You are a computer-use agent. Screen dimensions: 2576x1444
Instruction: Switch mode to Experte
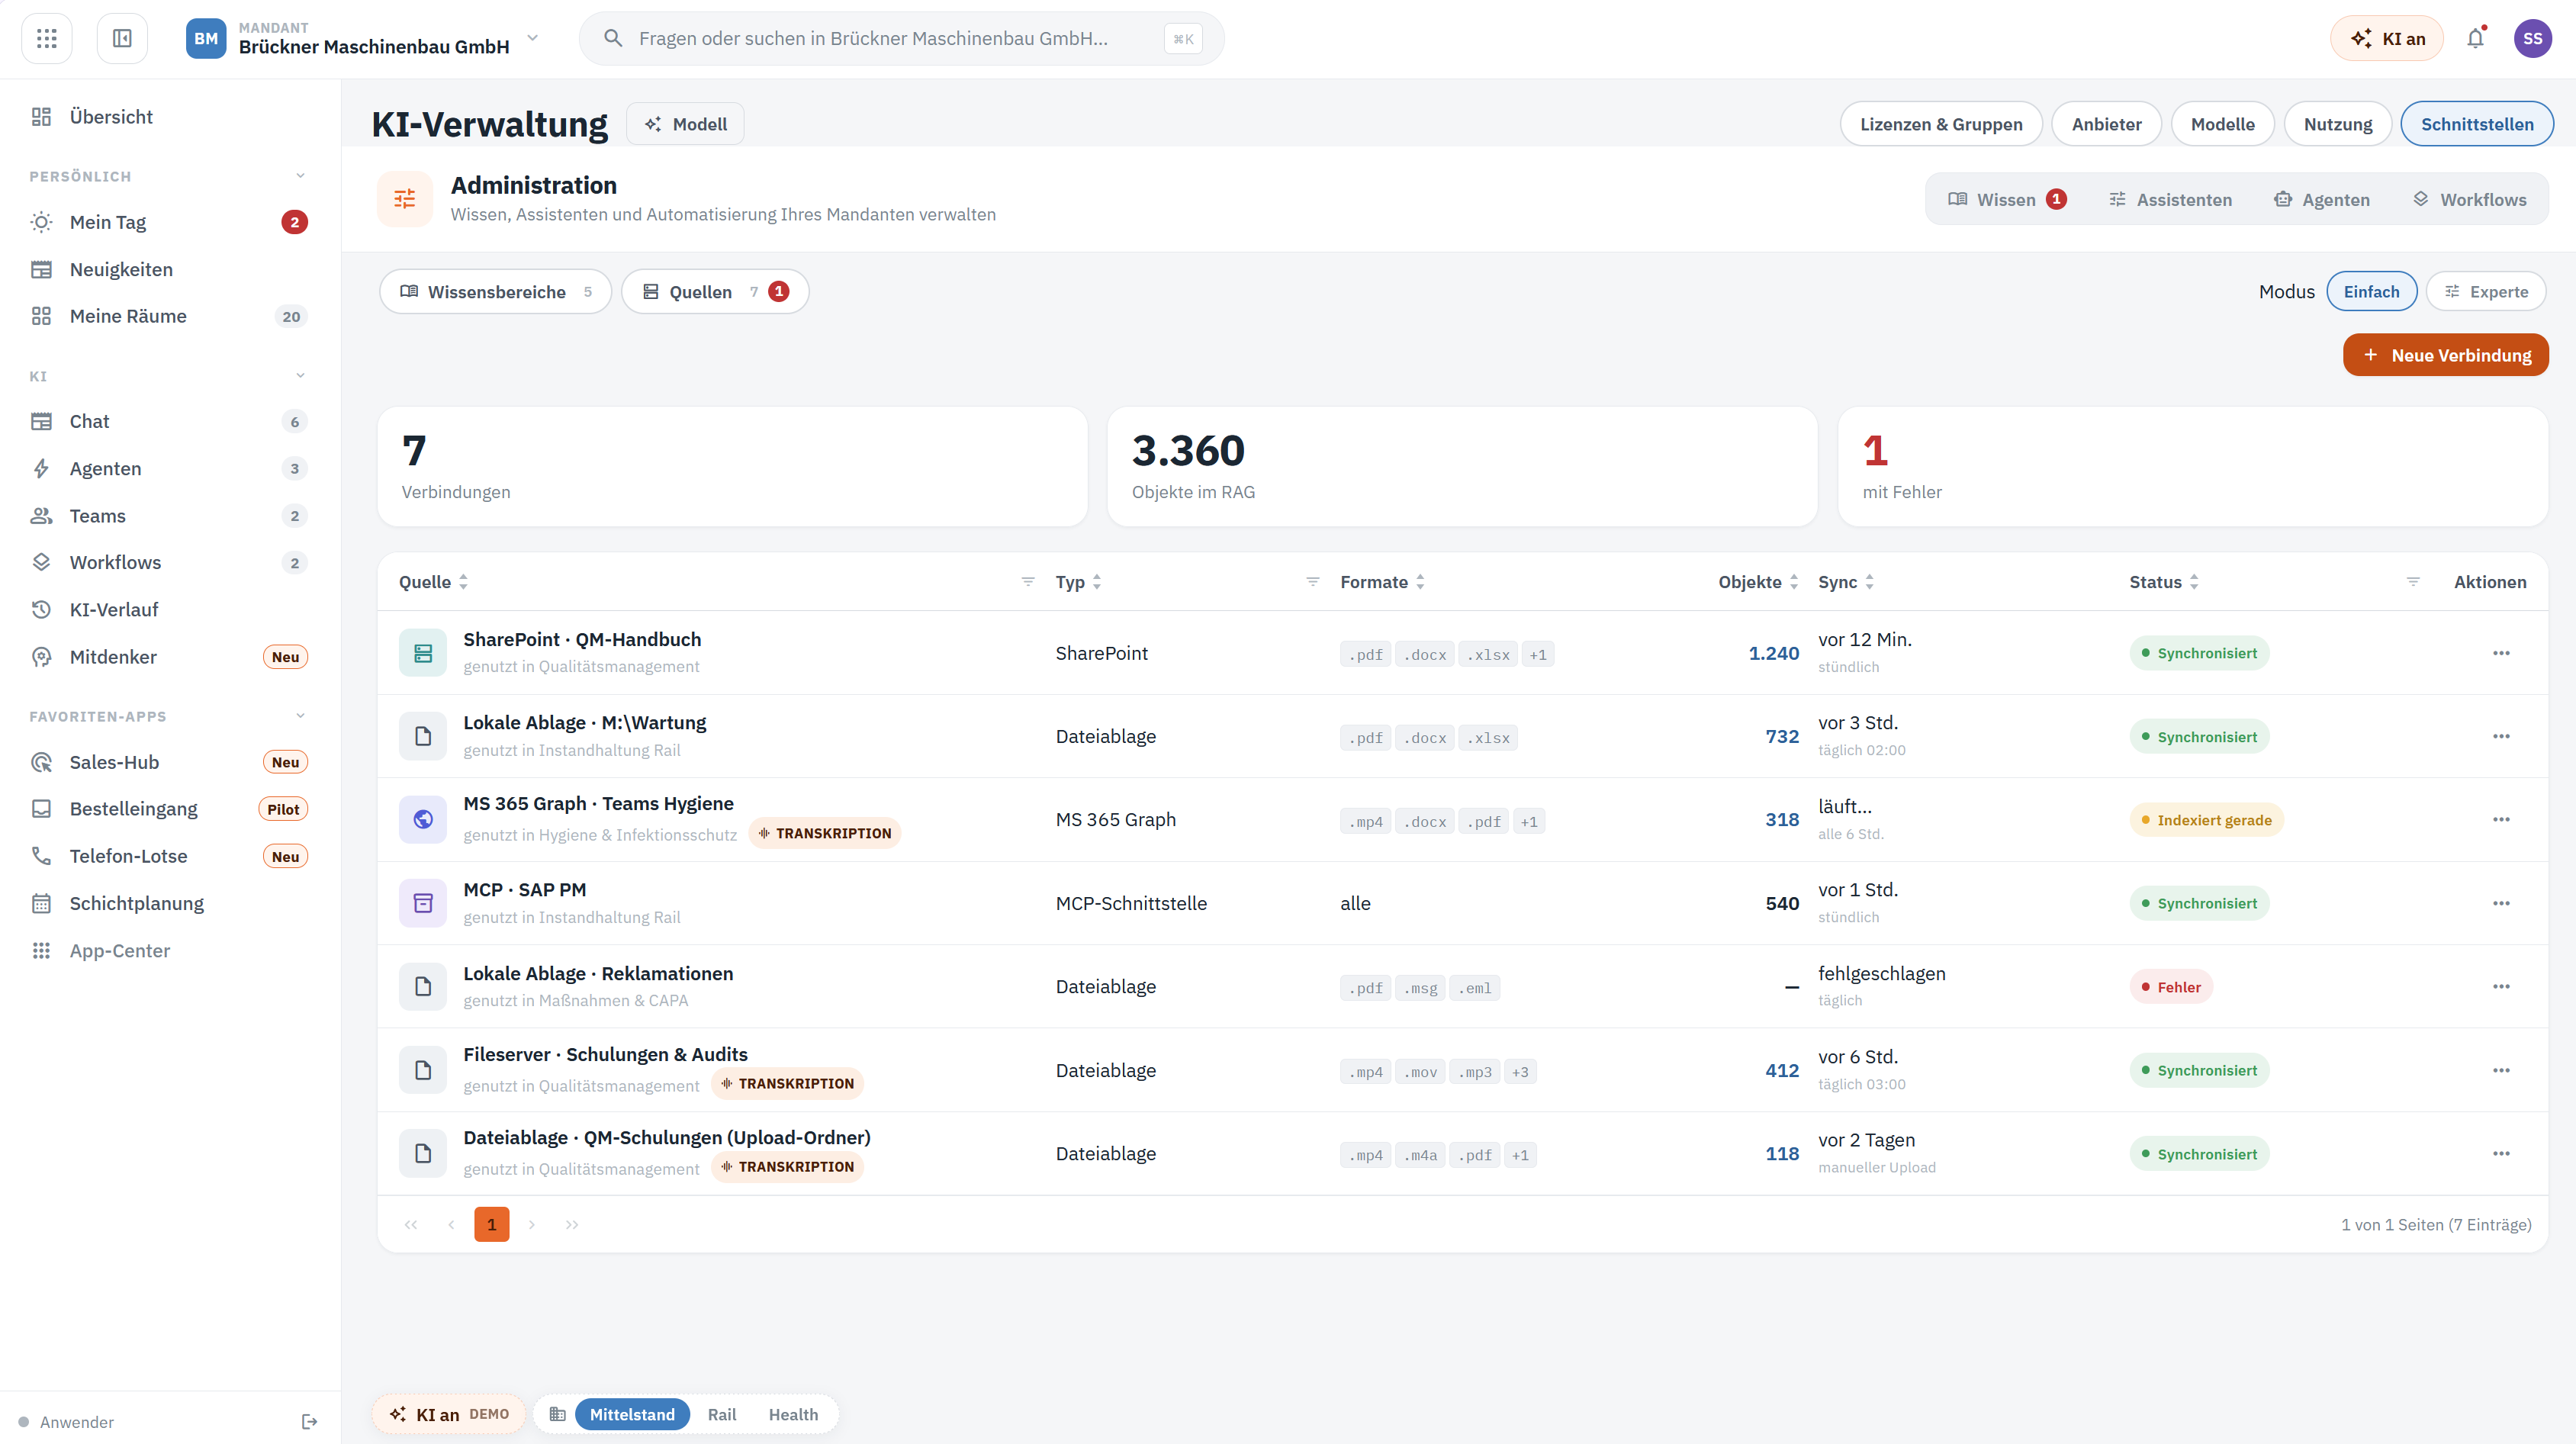(x=2486, y=291)
